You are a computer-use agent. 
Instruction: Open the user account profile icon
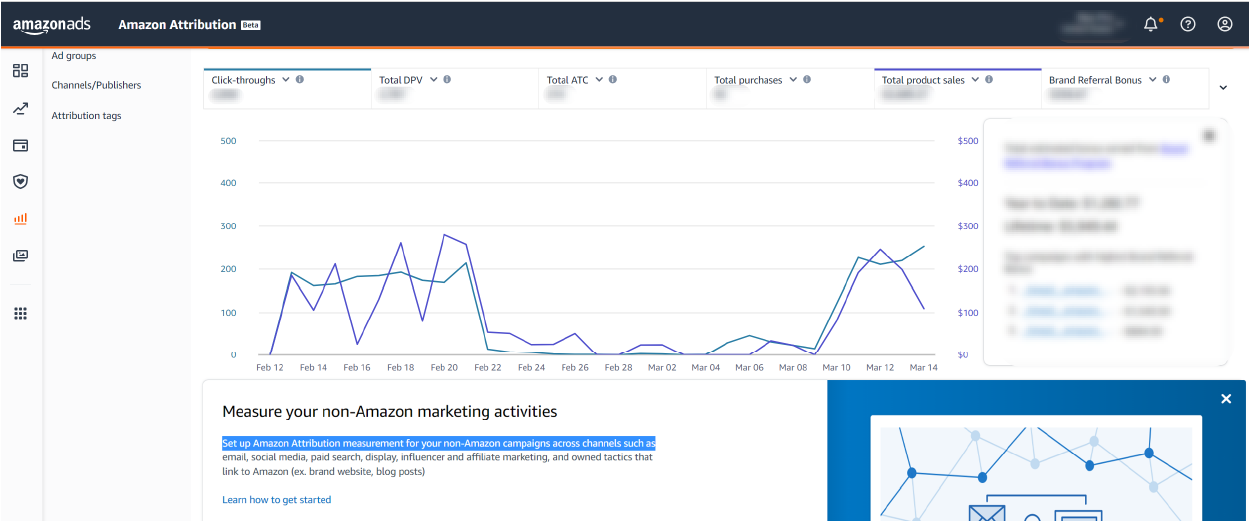[x=1225, y=24]
